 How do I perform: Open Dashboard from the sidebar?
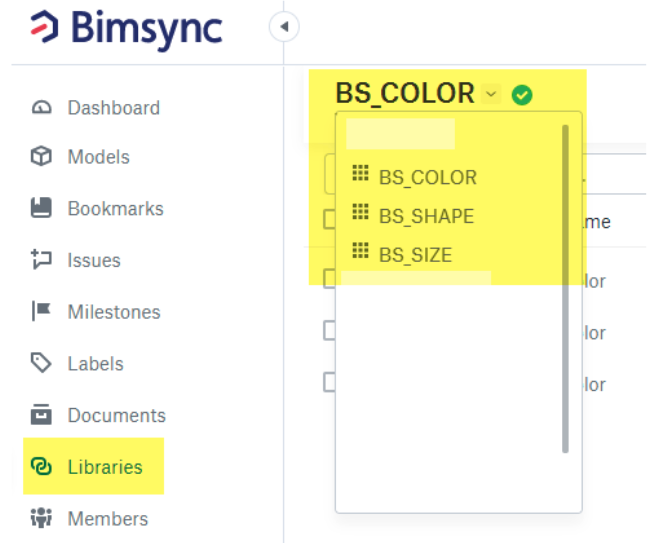[x=114, y=108]
